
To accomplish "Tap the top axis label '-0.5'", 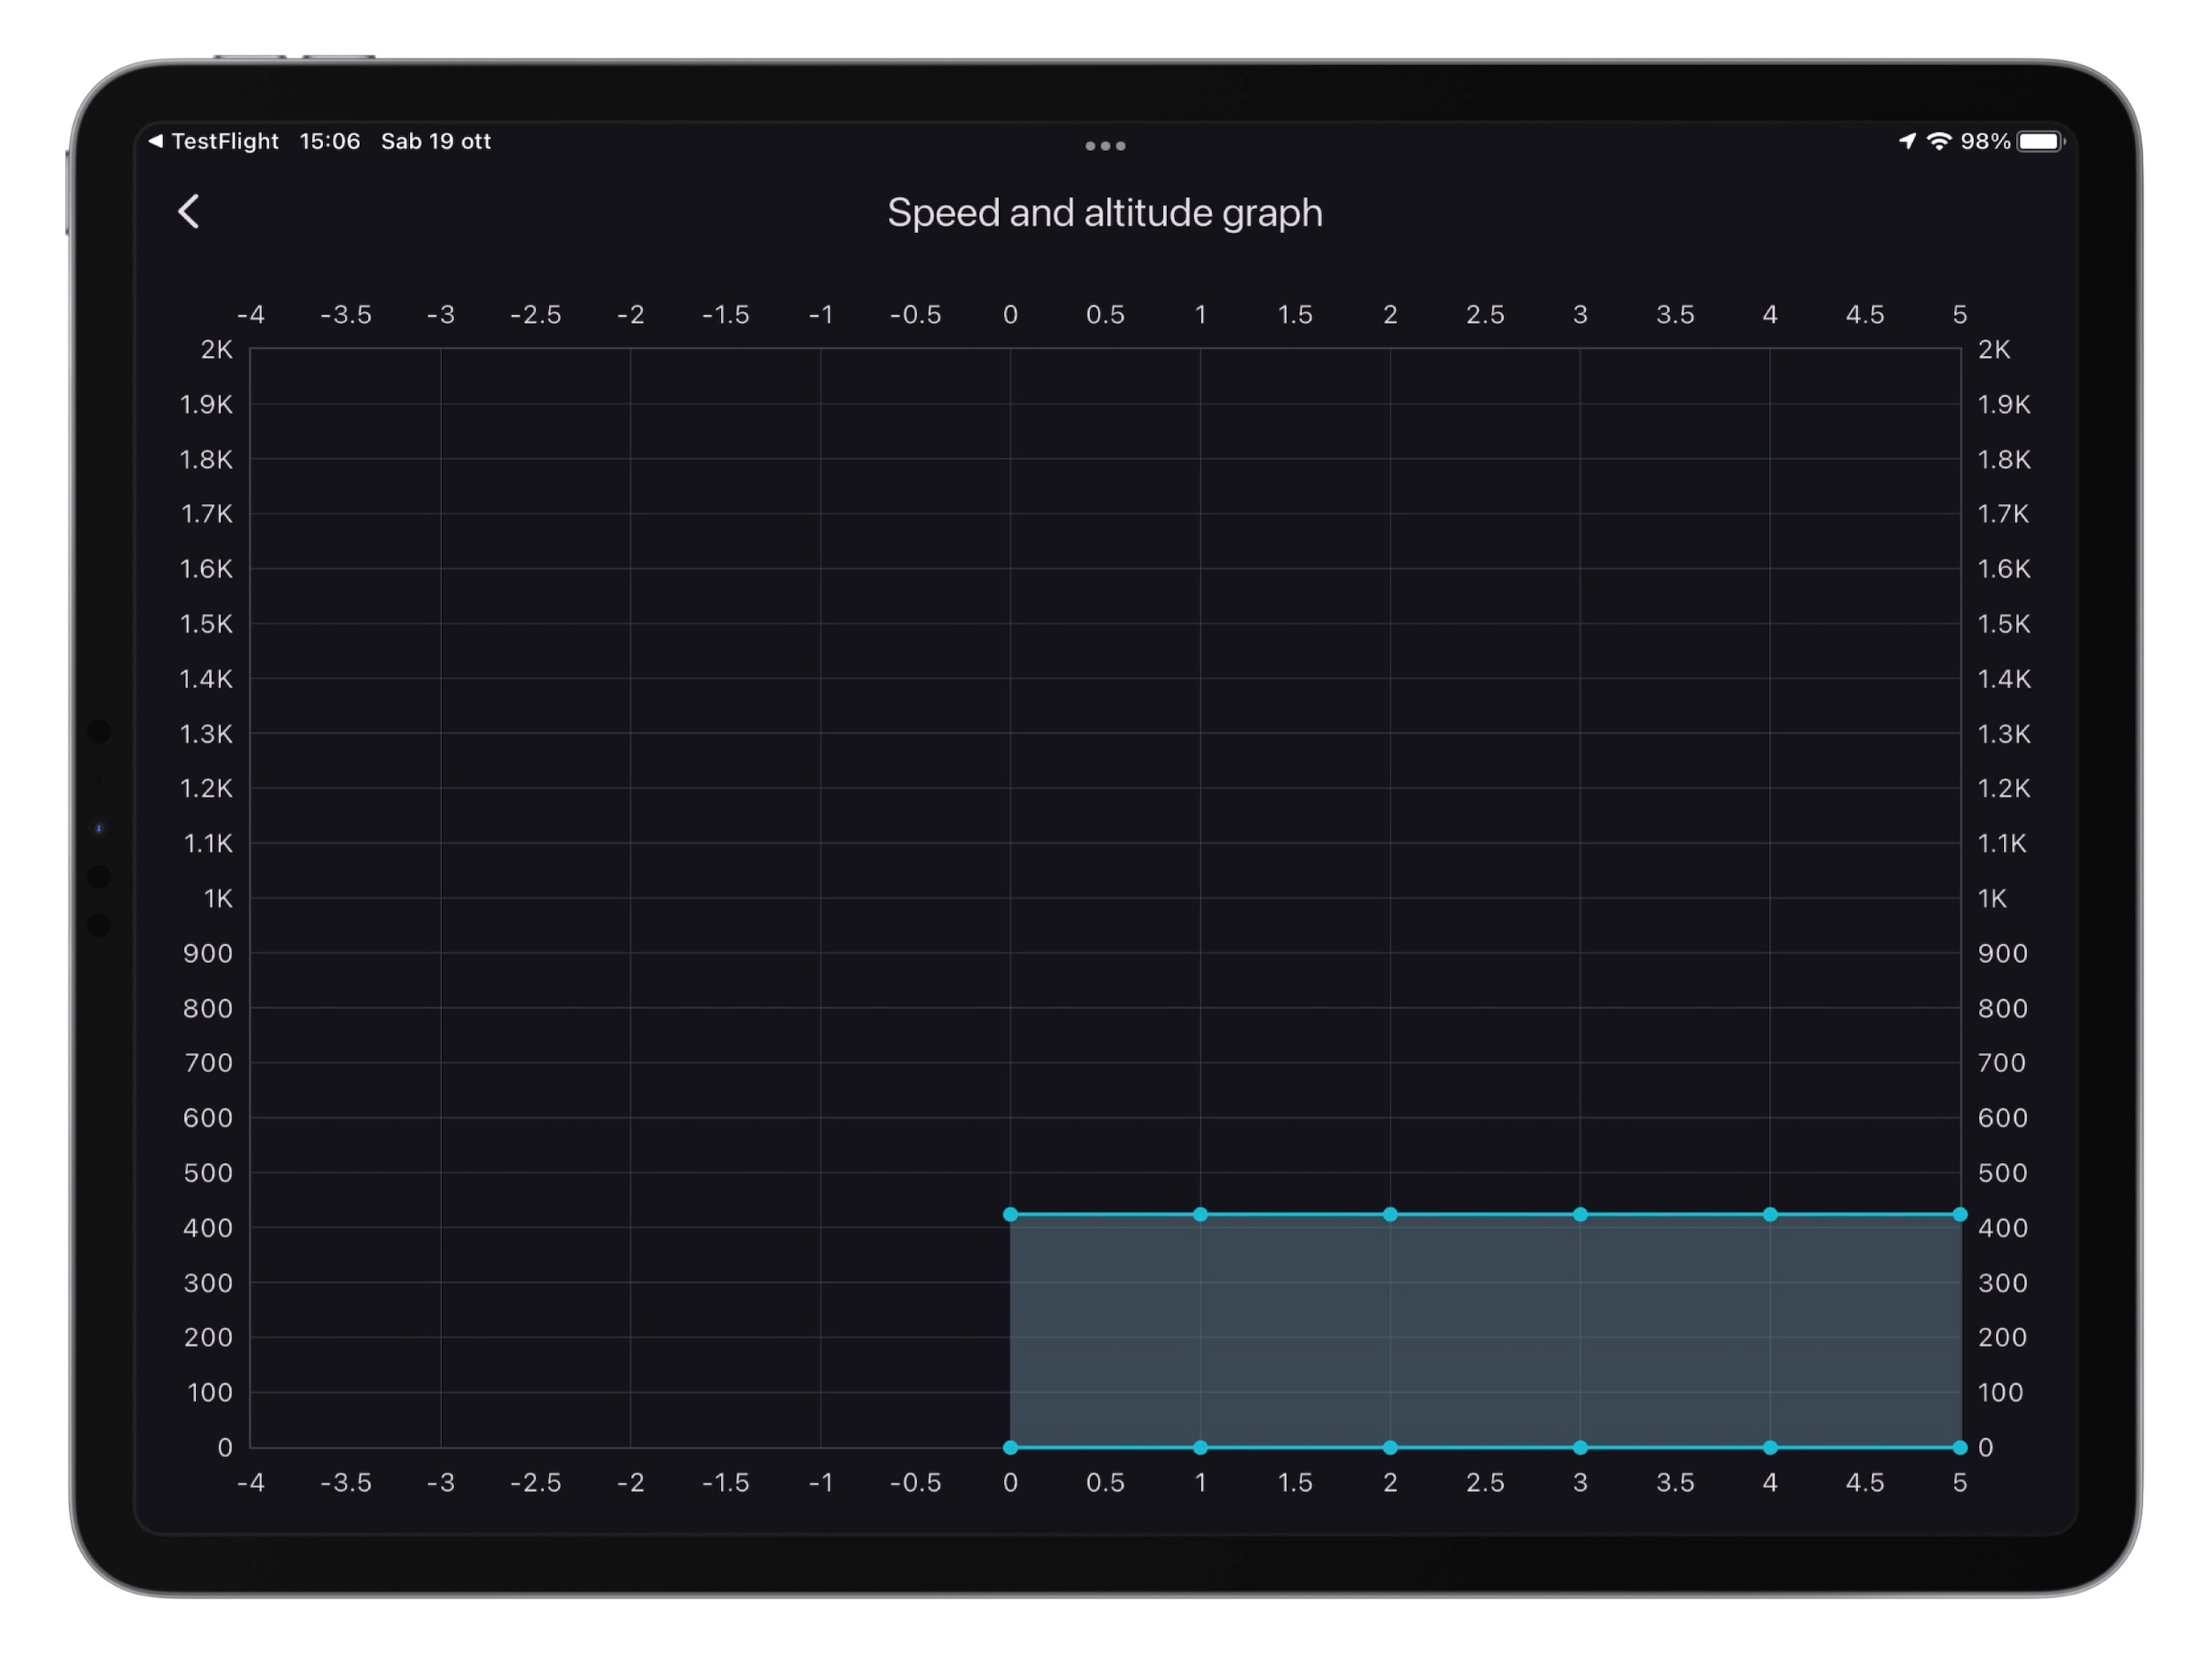I will click(x=916, y=315).
